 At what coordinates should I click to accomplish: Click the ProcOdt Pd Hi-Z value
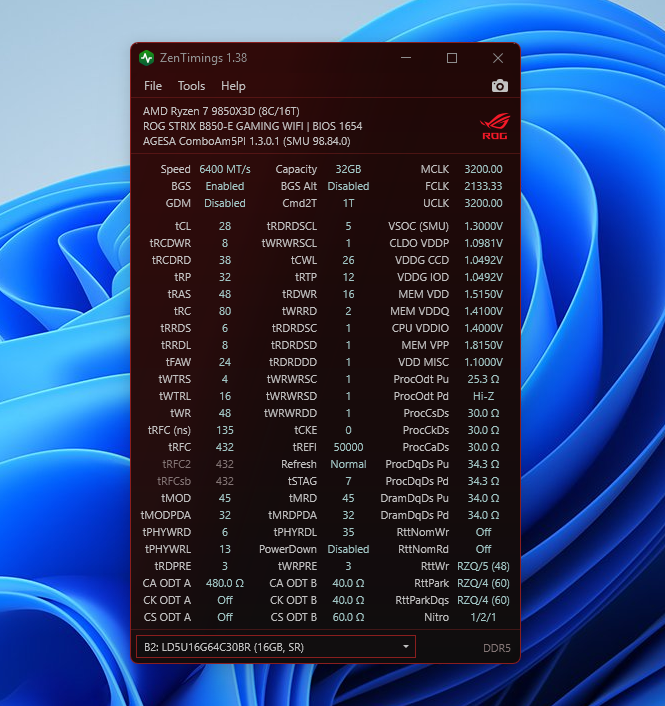[483, 396]
